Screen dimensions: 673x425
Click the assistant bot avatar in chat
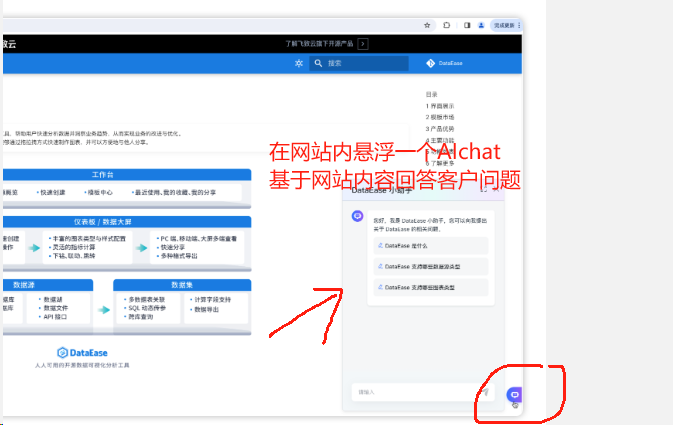[x=357, y=216]
